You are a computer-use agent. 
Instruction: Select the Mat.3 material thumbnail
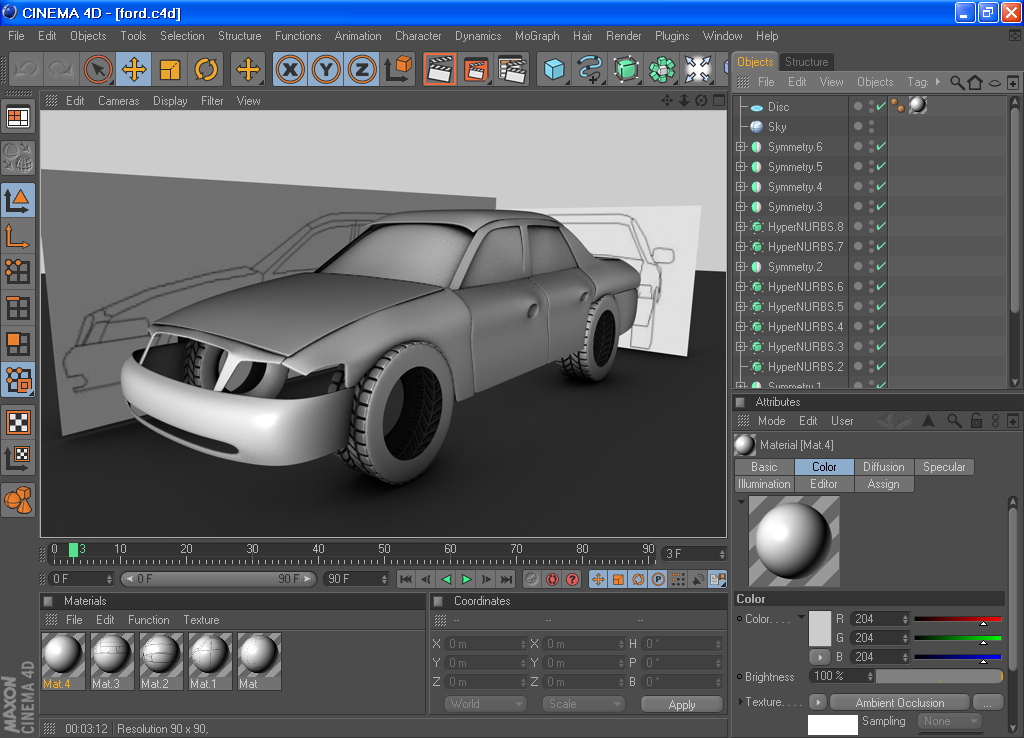pyautogui.click(x=112, y=661)
